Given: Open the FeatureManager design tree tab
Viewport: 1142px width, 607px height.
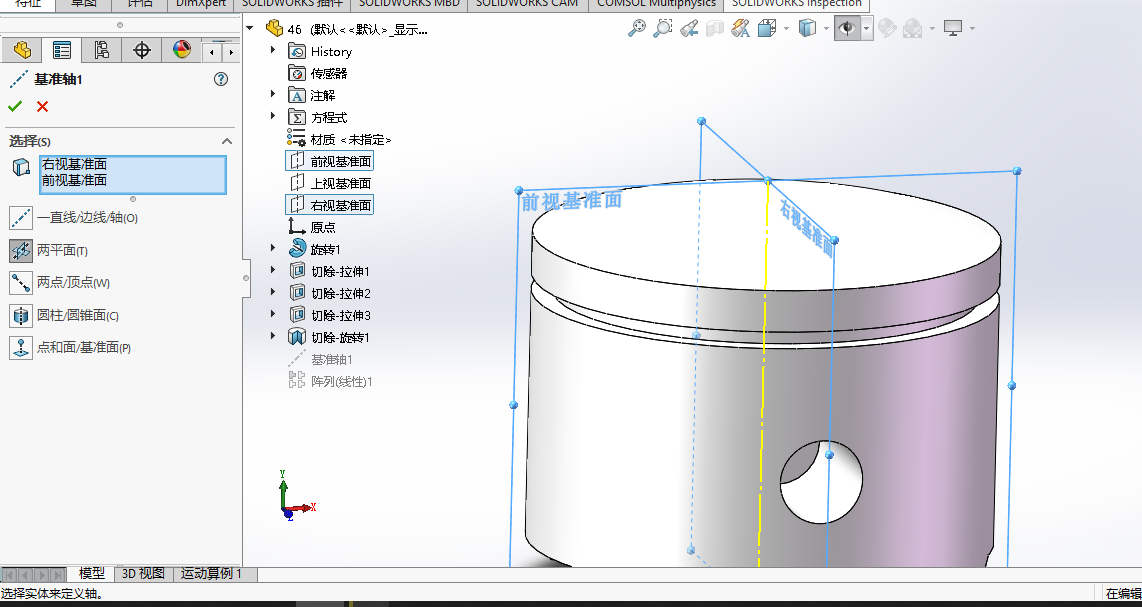Looking at the screenshot, I should [22, 50].
